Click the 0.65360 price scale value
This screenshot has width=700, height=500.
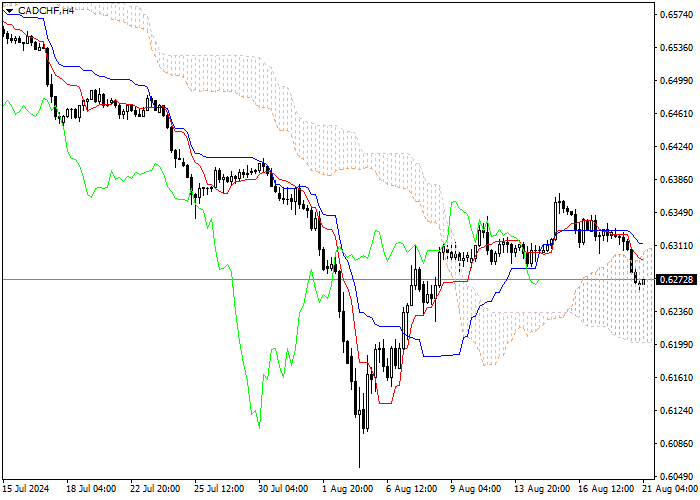tap(676, 48)
